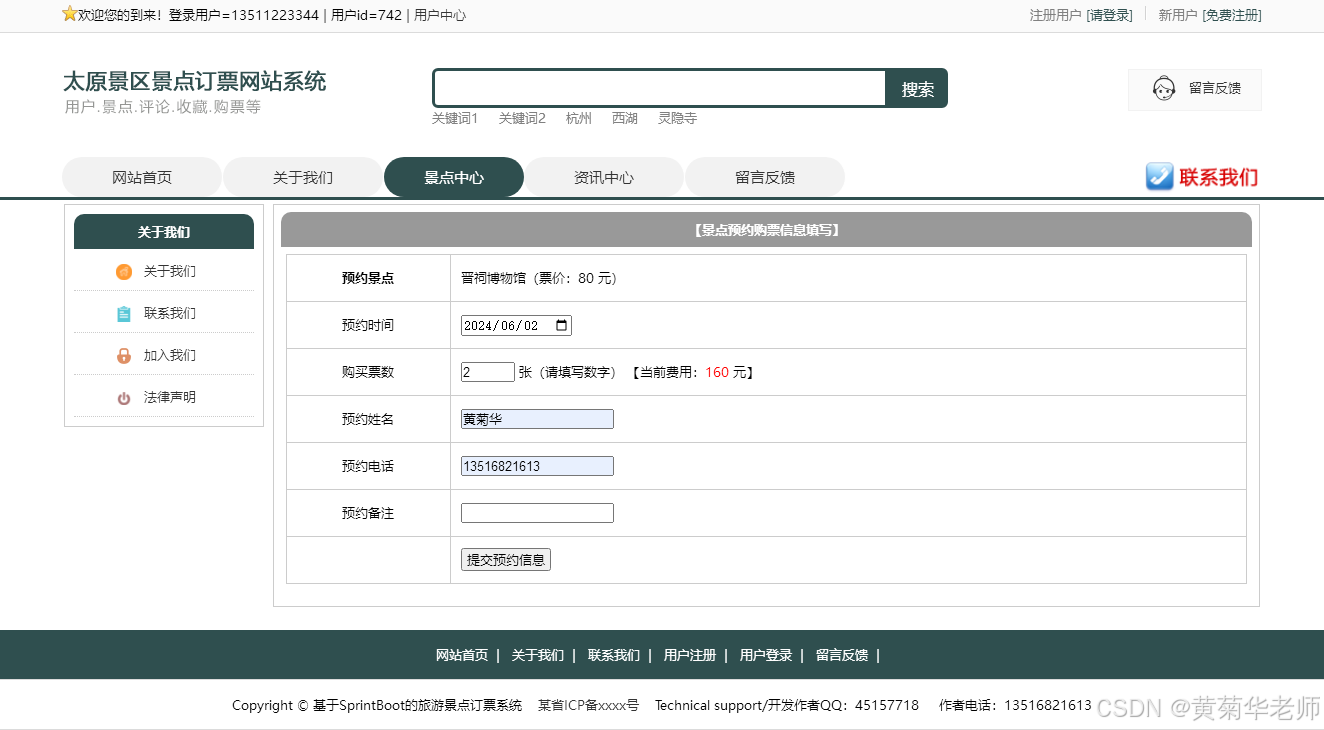
Task: Open the date picker calendar icon
Action: 561,325
